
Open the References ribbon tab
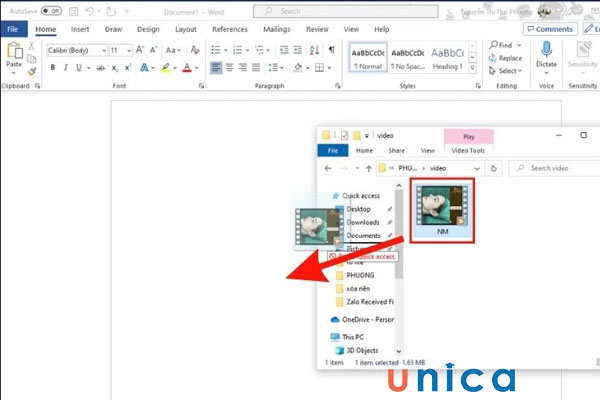coord(230,29)
